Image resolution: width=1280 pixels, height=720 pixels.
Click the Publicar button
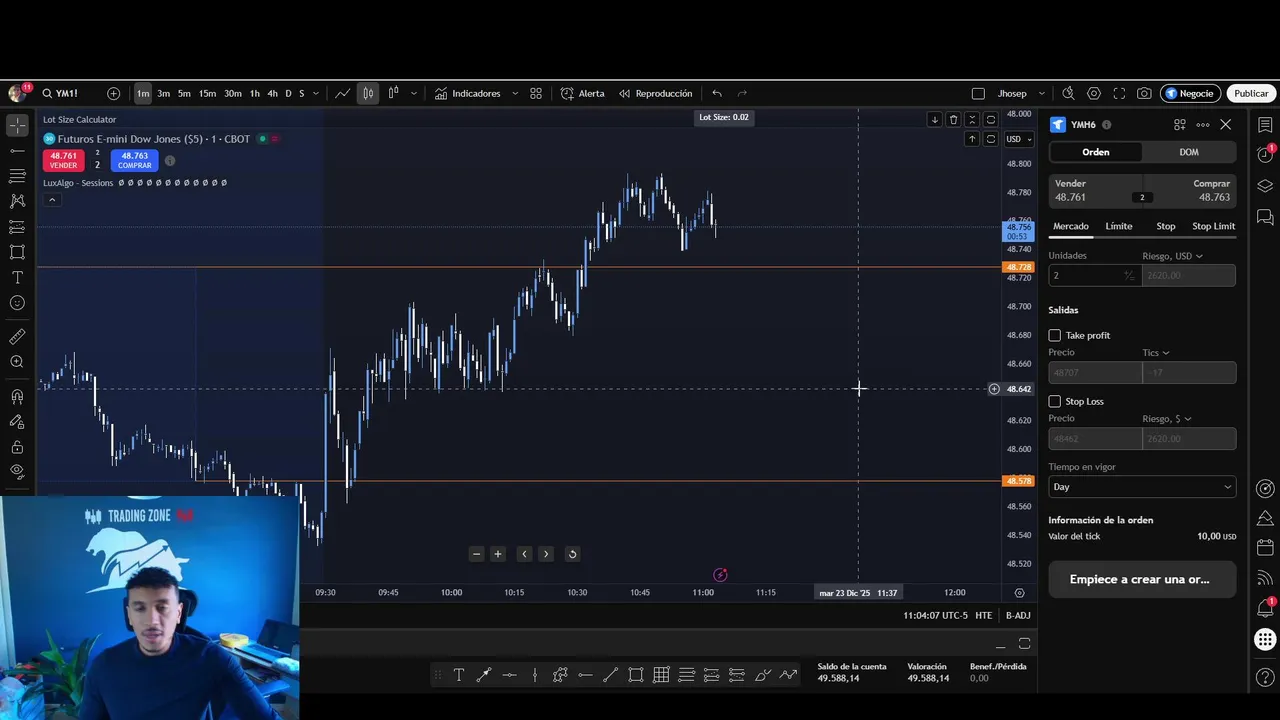(1251, 93)
